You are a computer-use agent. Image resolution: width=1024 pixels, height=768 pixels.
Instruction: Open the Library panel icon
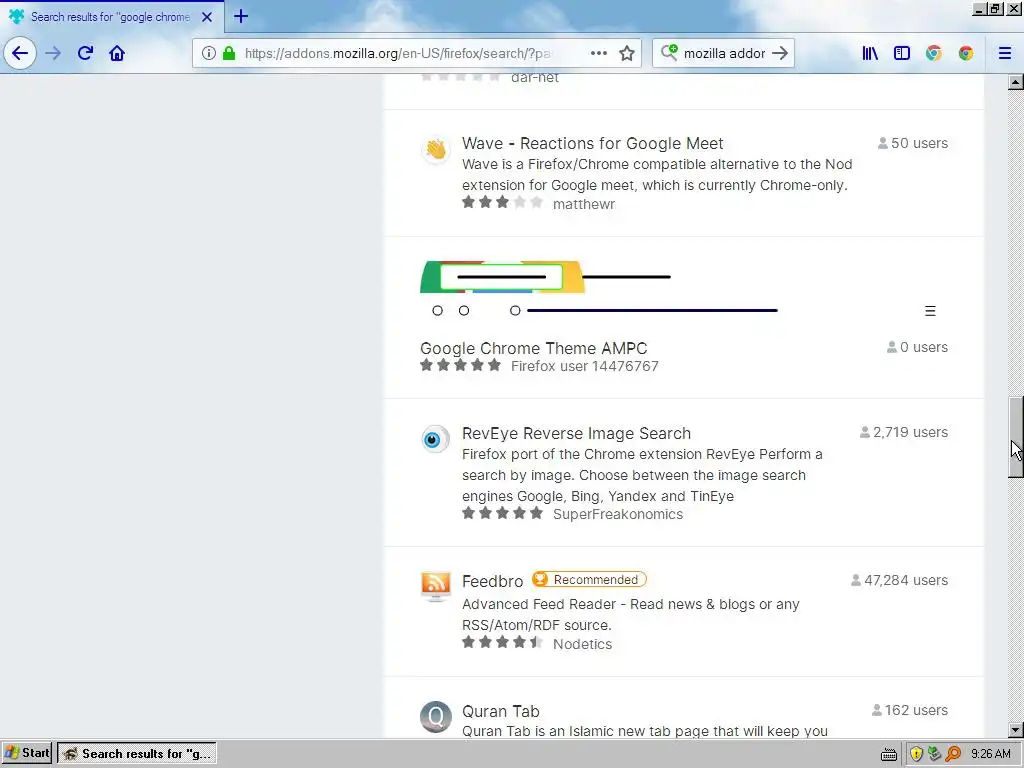pos(870,53)
